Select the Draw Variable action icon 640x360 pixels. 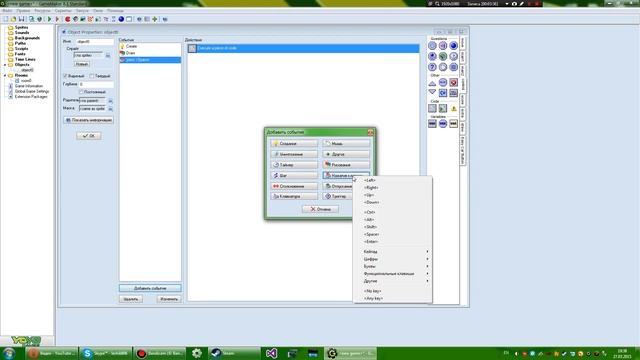(453, 124)
